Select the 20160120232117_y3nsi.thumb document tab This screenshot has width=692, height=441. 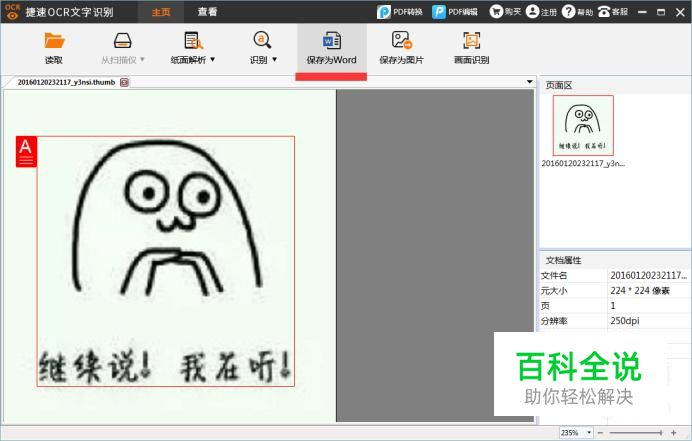coord(66,83)
